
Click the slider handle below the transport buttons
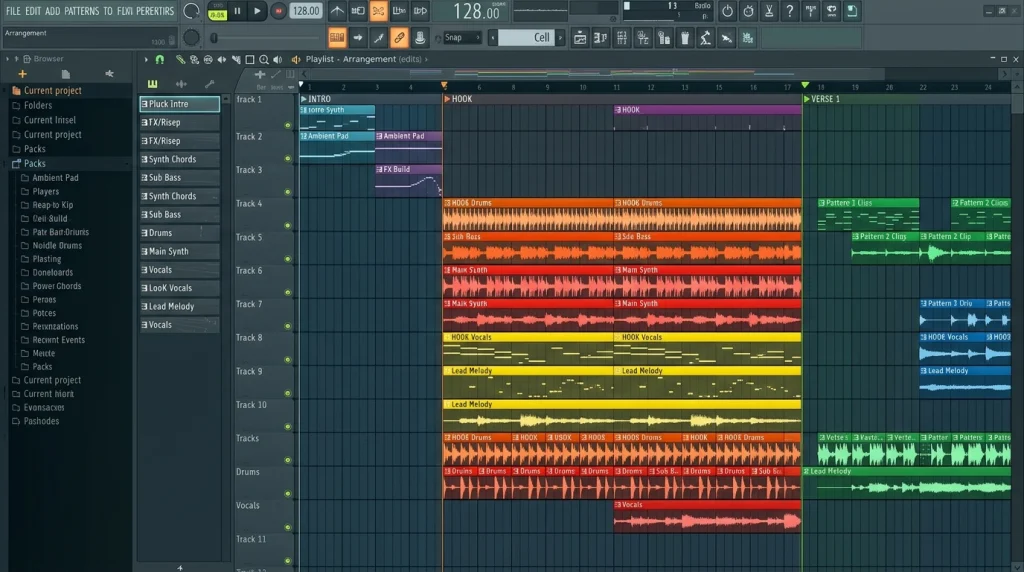(214, 39)
